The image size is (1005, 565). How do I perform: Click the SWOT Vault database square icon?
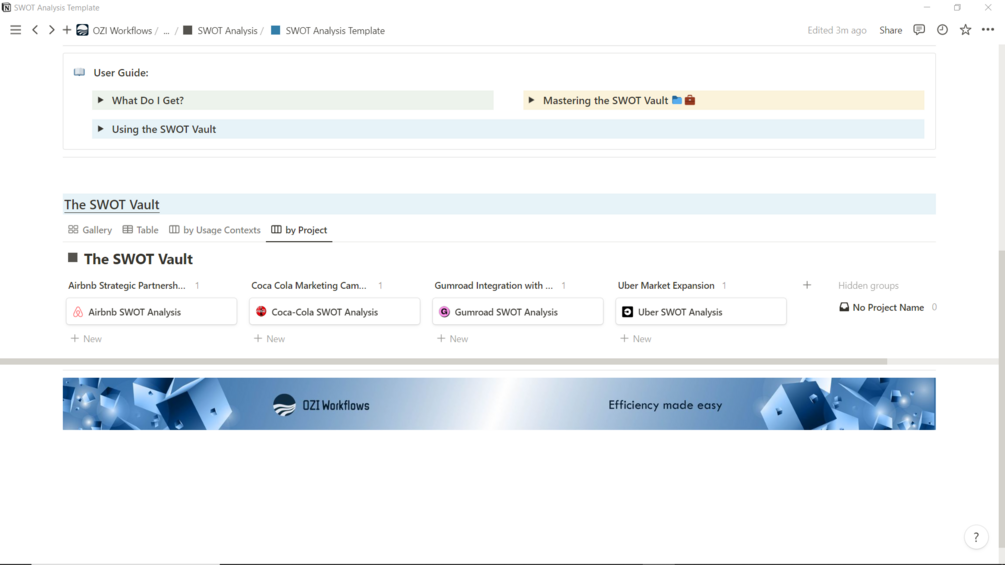click(72, 258)
